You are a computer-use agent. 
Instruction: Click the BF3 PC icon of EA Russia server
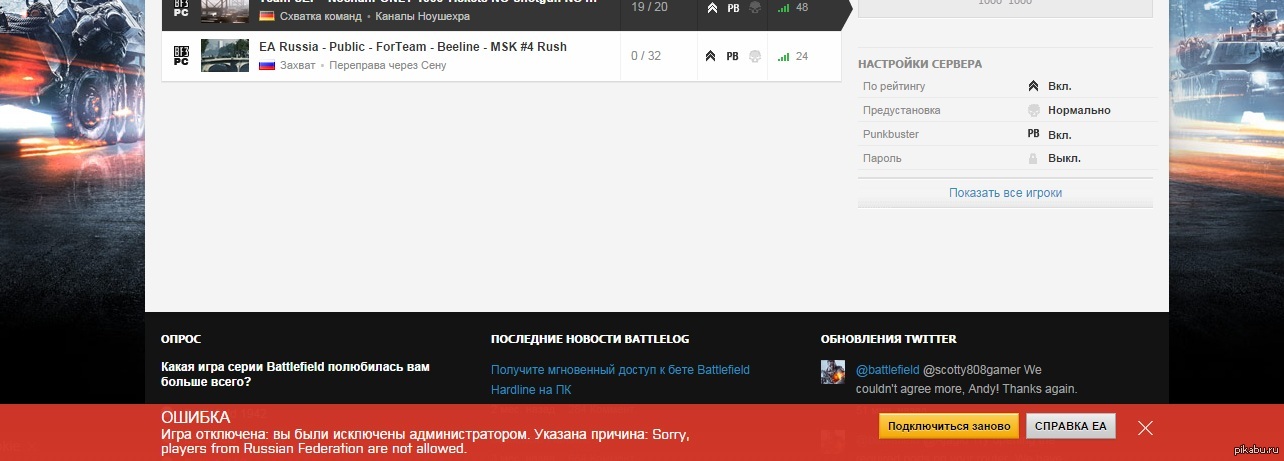pyautogui.click(x=181, y=55)
